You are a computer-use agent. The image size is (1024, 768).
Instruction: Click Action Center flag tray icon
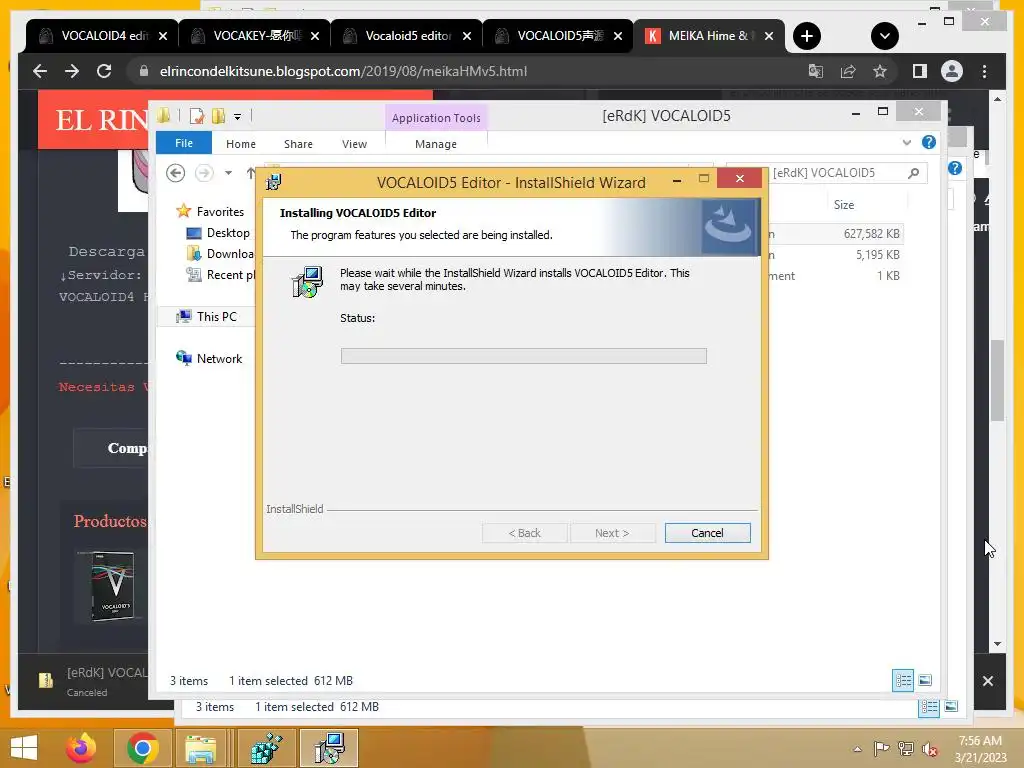[881, 749]
